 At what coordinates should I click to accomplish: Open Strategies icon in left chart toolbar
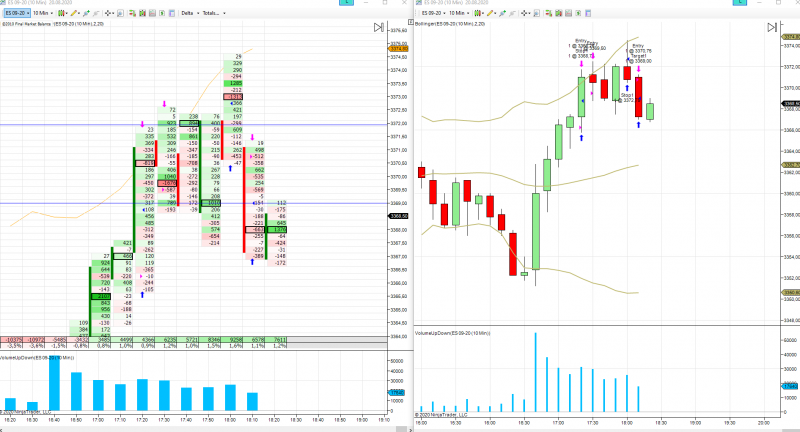(162, 13)
